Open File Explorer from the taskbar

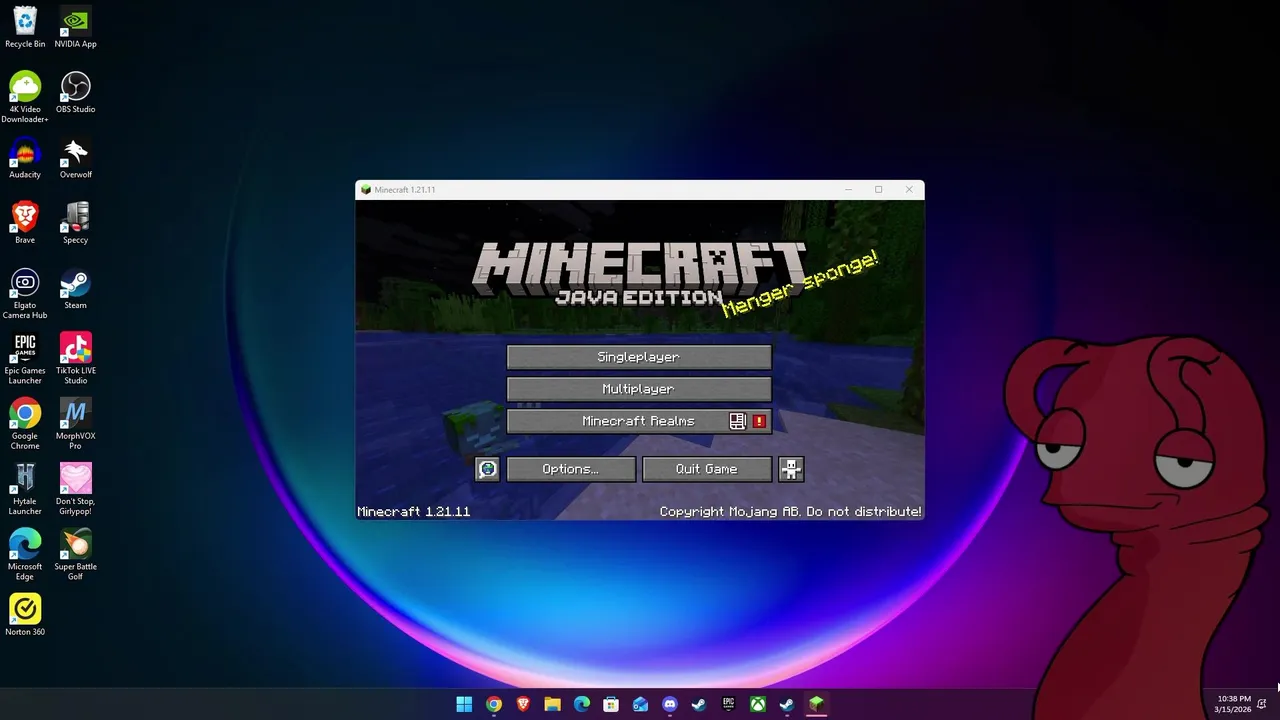(552, 705)
